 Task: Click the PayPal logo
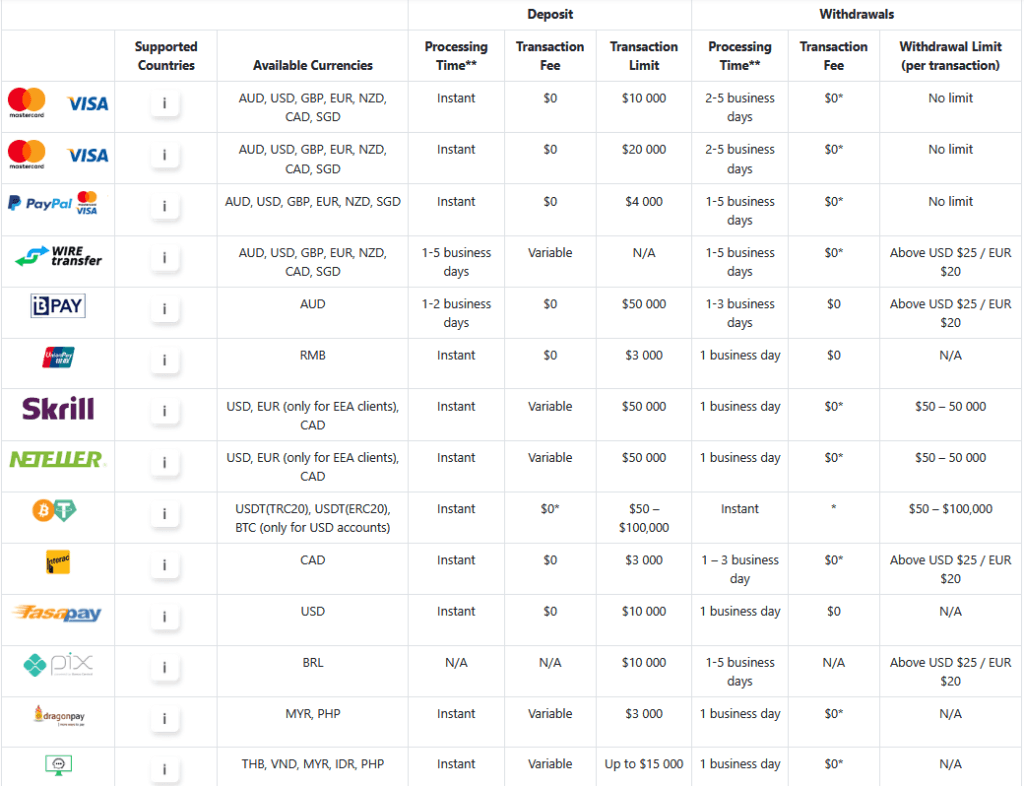pyautogui.click(x=38, y=204)
